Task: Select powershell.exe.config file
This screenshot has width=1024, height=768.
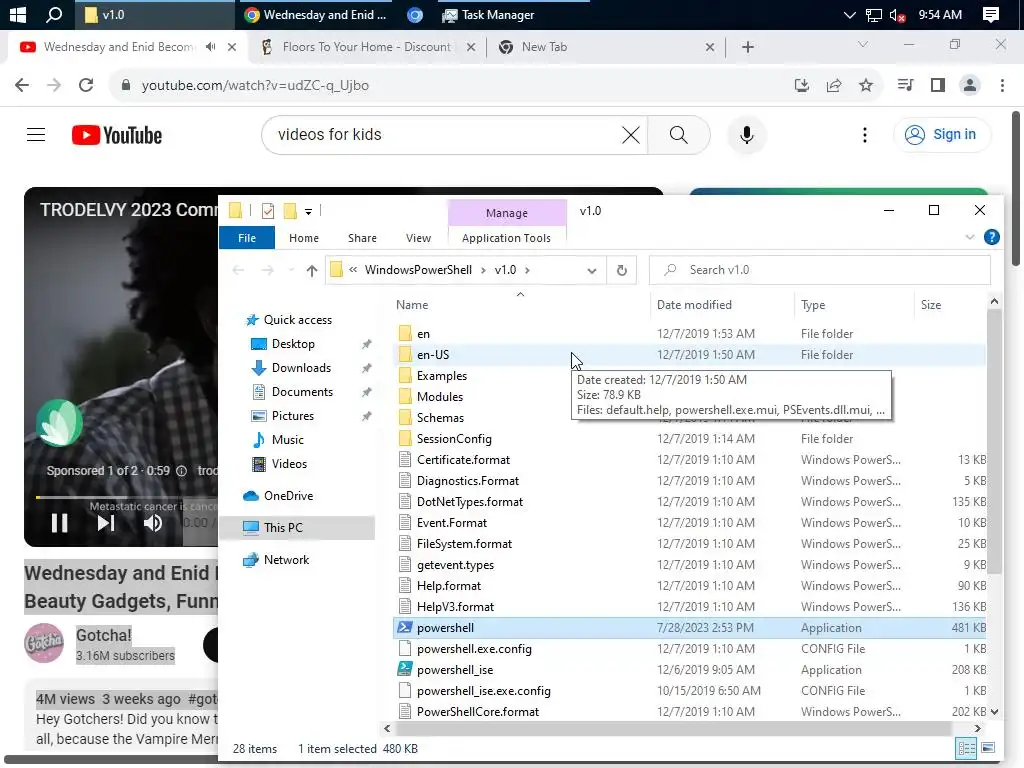Action: [474, 649]
